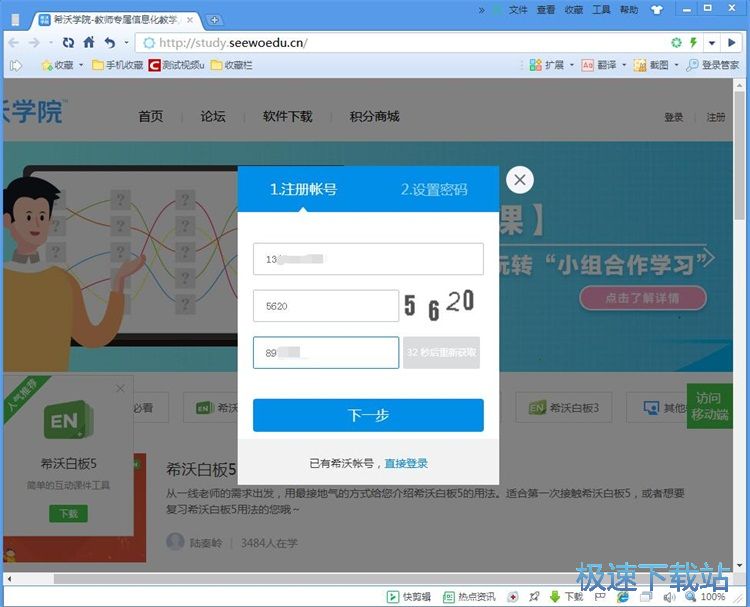Open the 工具 menu
Viewport: 750px width, 607px height.
[x=601, y=10]
